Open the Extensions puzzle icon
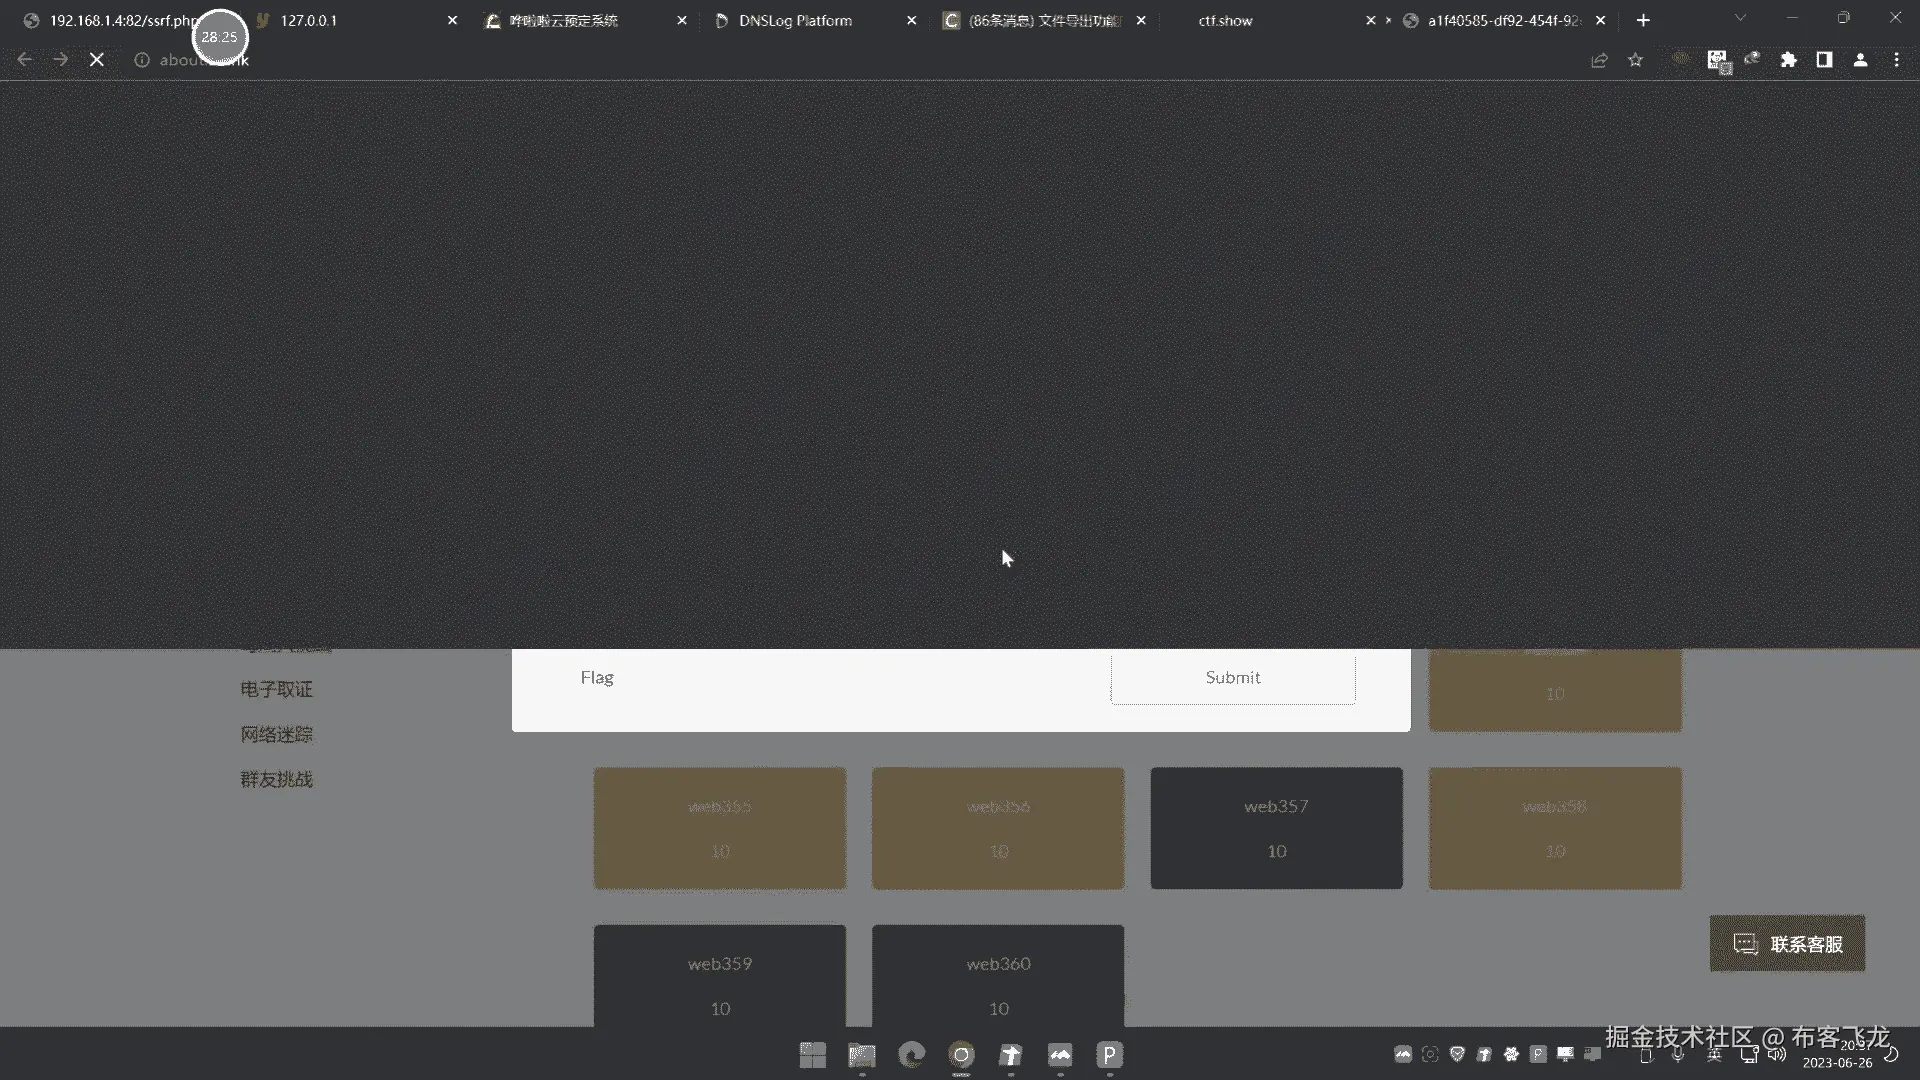 coord(1788,60)
